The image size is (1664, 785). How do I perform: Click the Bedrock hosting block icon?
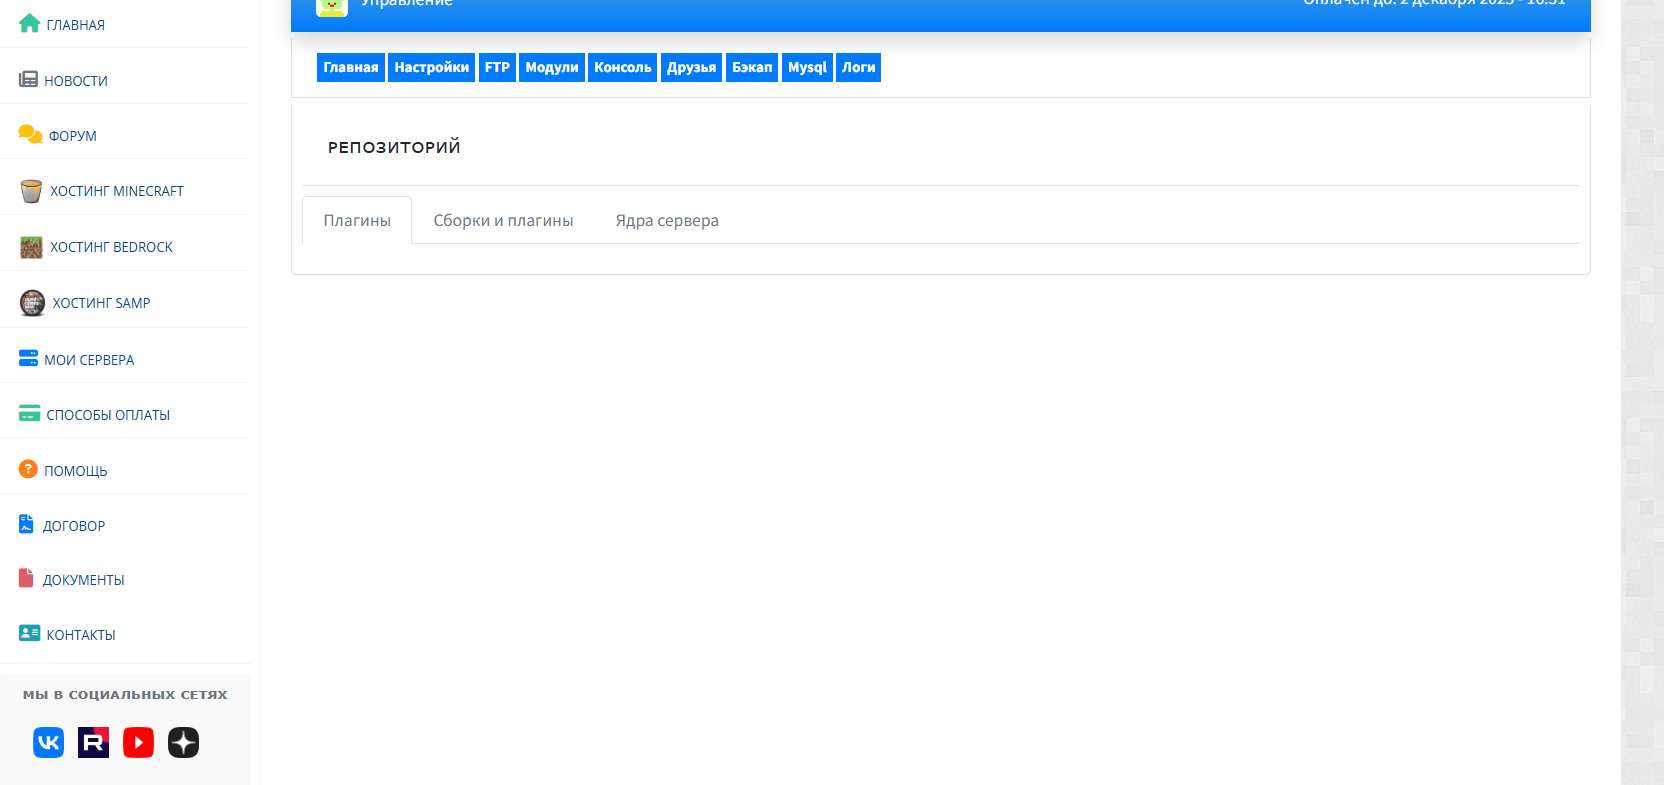31,247
